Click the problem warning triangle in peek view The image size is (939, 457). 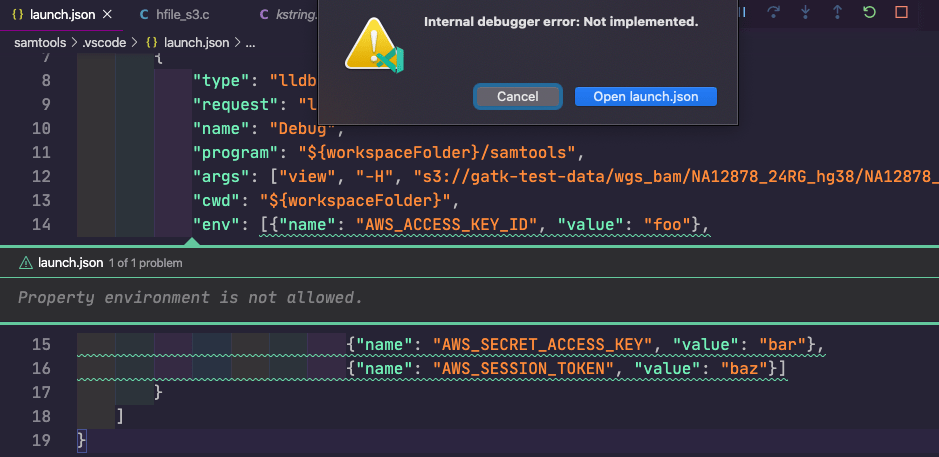pyautogui.click(x=25, y=263)
